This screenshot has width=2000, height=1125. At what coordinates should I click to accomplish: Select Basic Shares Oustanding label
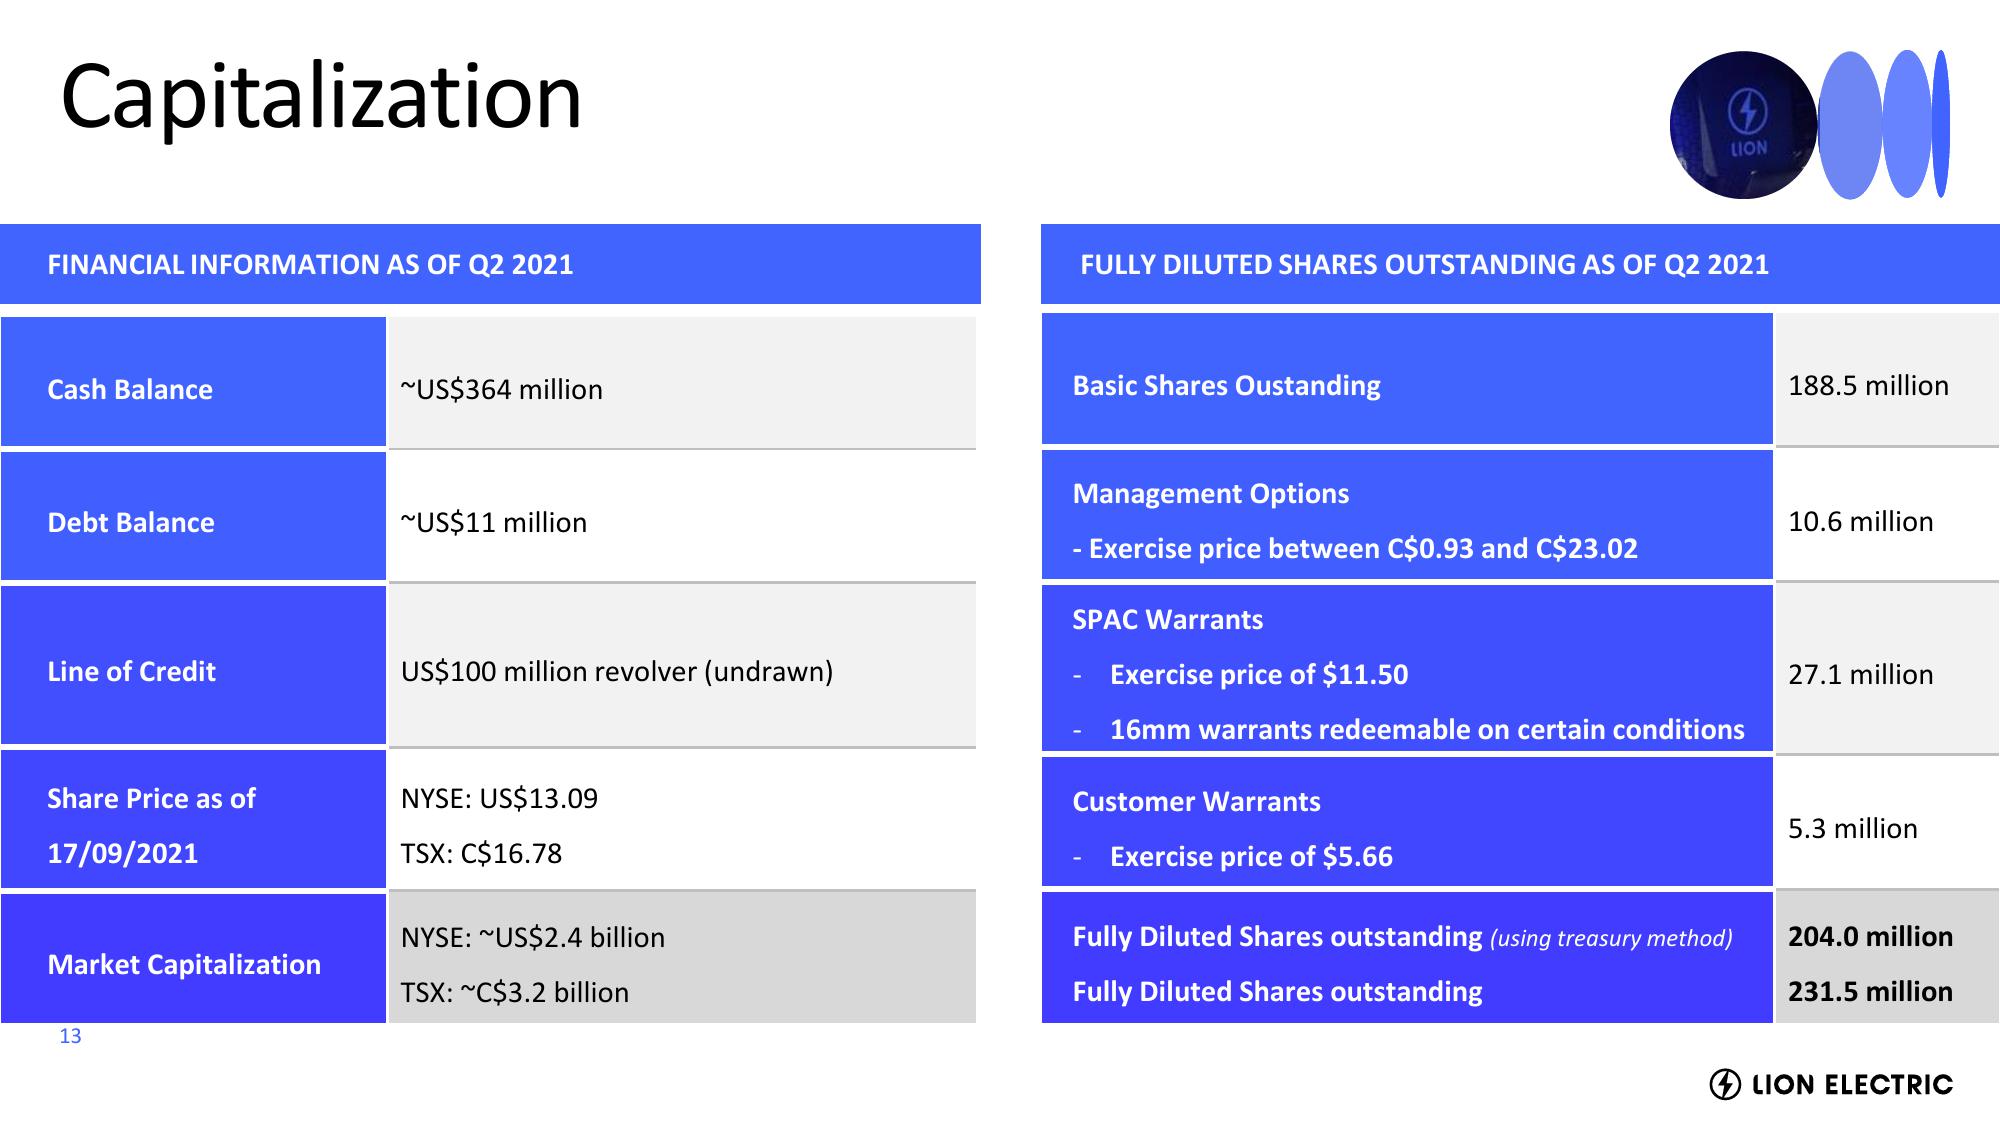(x=1226, y=385)
